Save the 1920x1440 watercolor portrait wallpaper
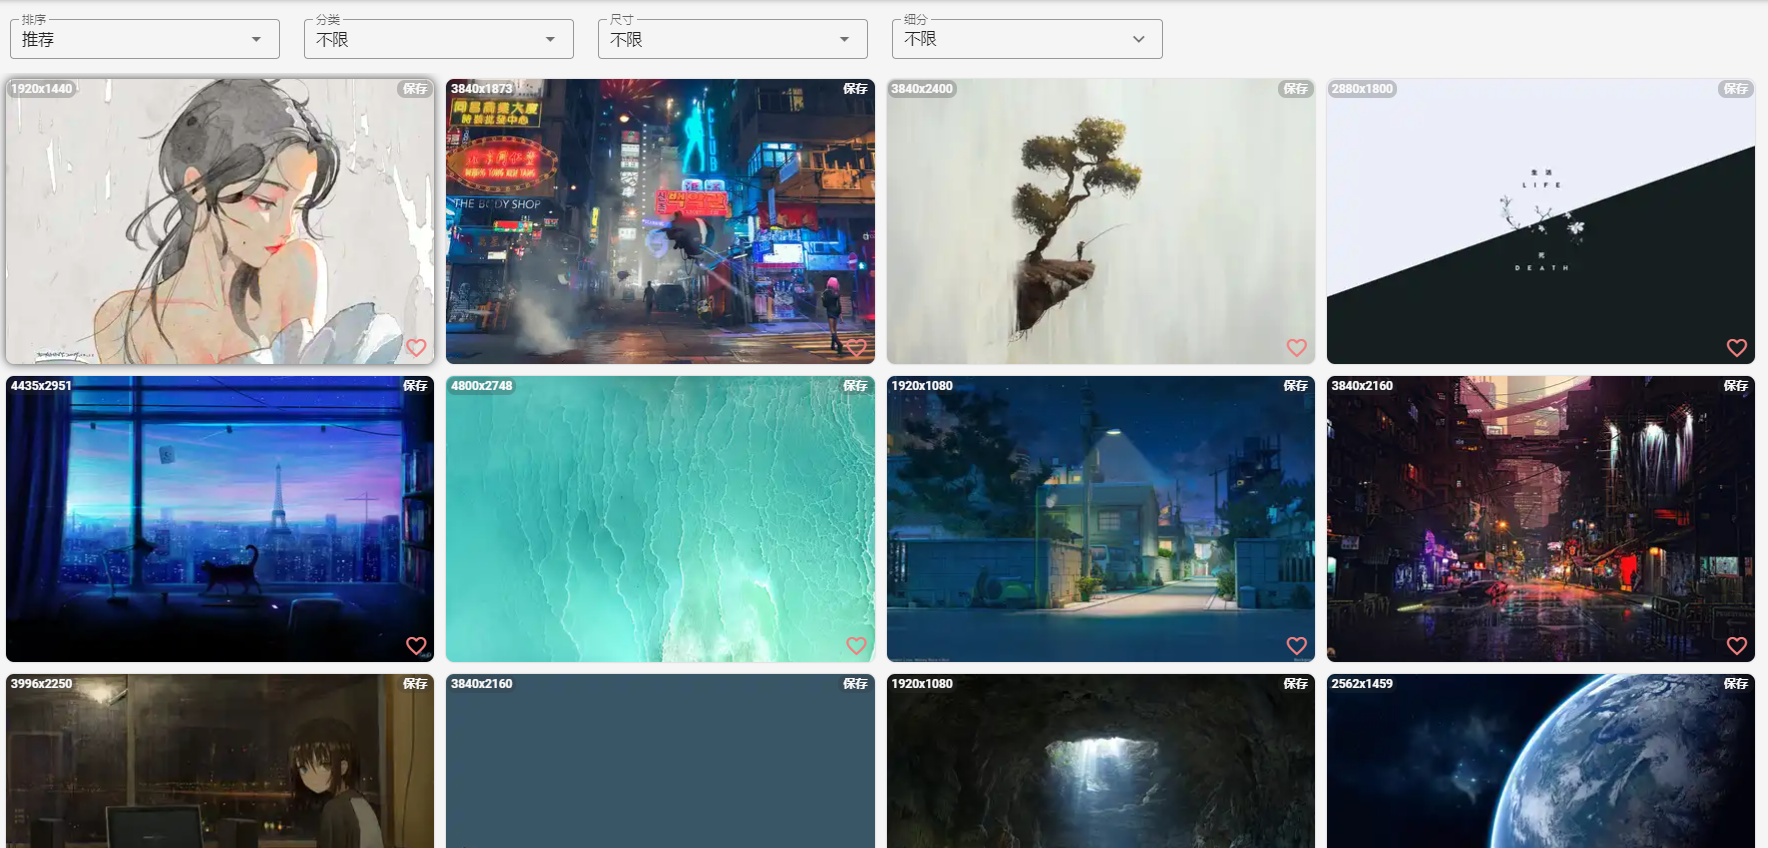The height and width of the screenshot is (848, 1768). click(415, 89)
